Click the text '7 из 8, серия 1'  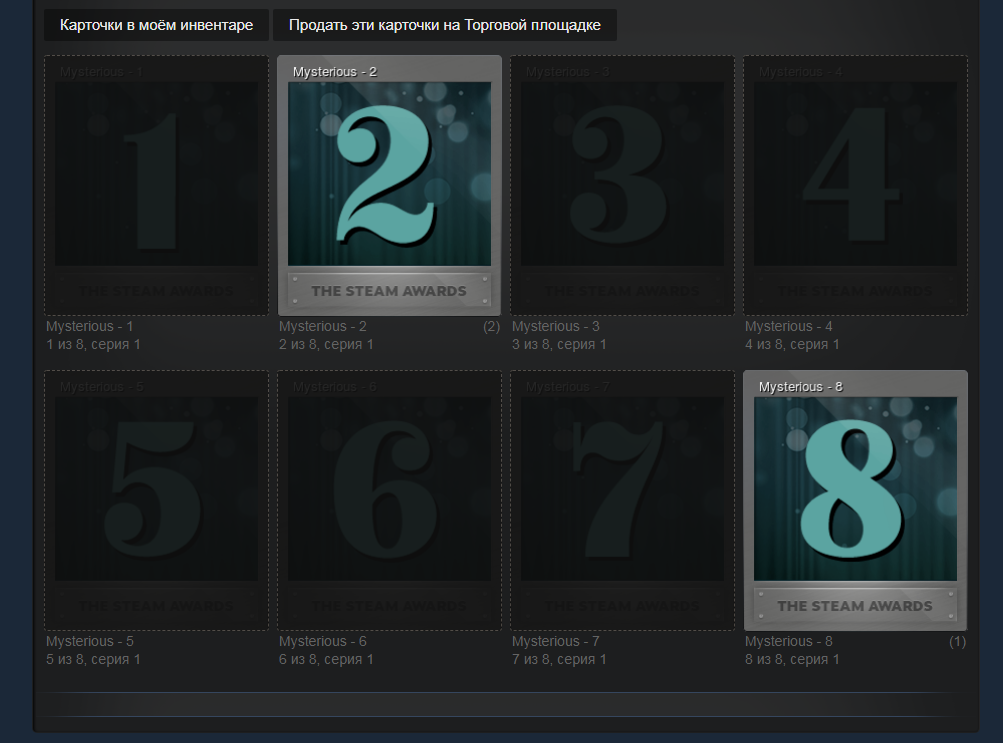[x=559, y=659]
